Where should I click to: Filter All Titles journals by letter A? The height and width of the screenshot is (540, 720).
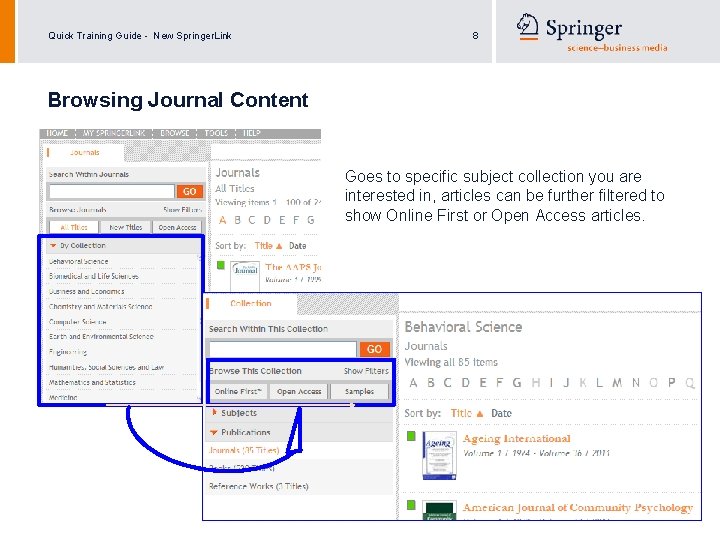click(x=223, y=220)
